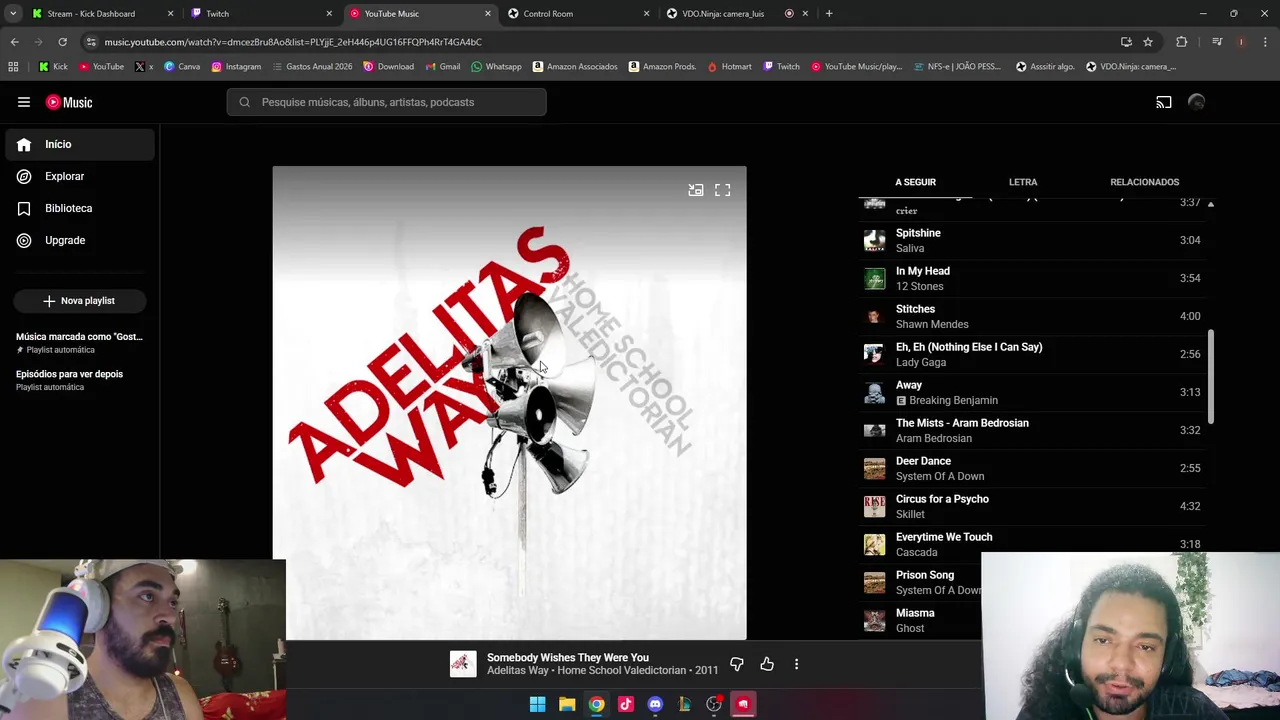Click the song search field
The image size is (1280, 720).
(x=387, y=102)
